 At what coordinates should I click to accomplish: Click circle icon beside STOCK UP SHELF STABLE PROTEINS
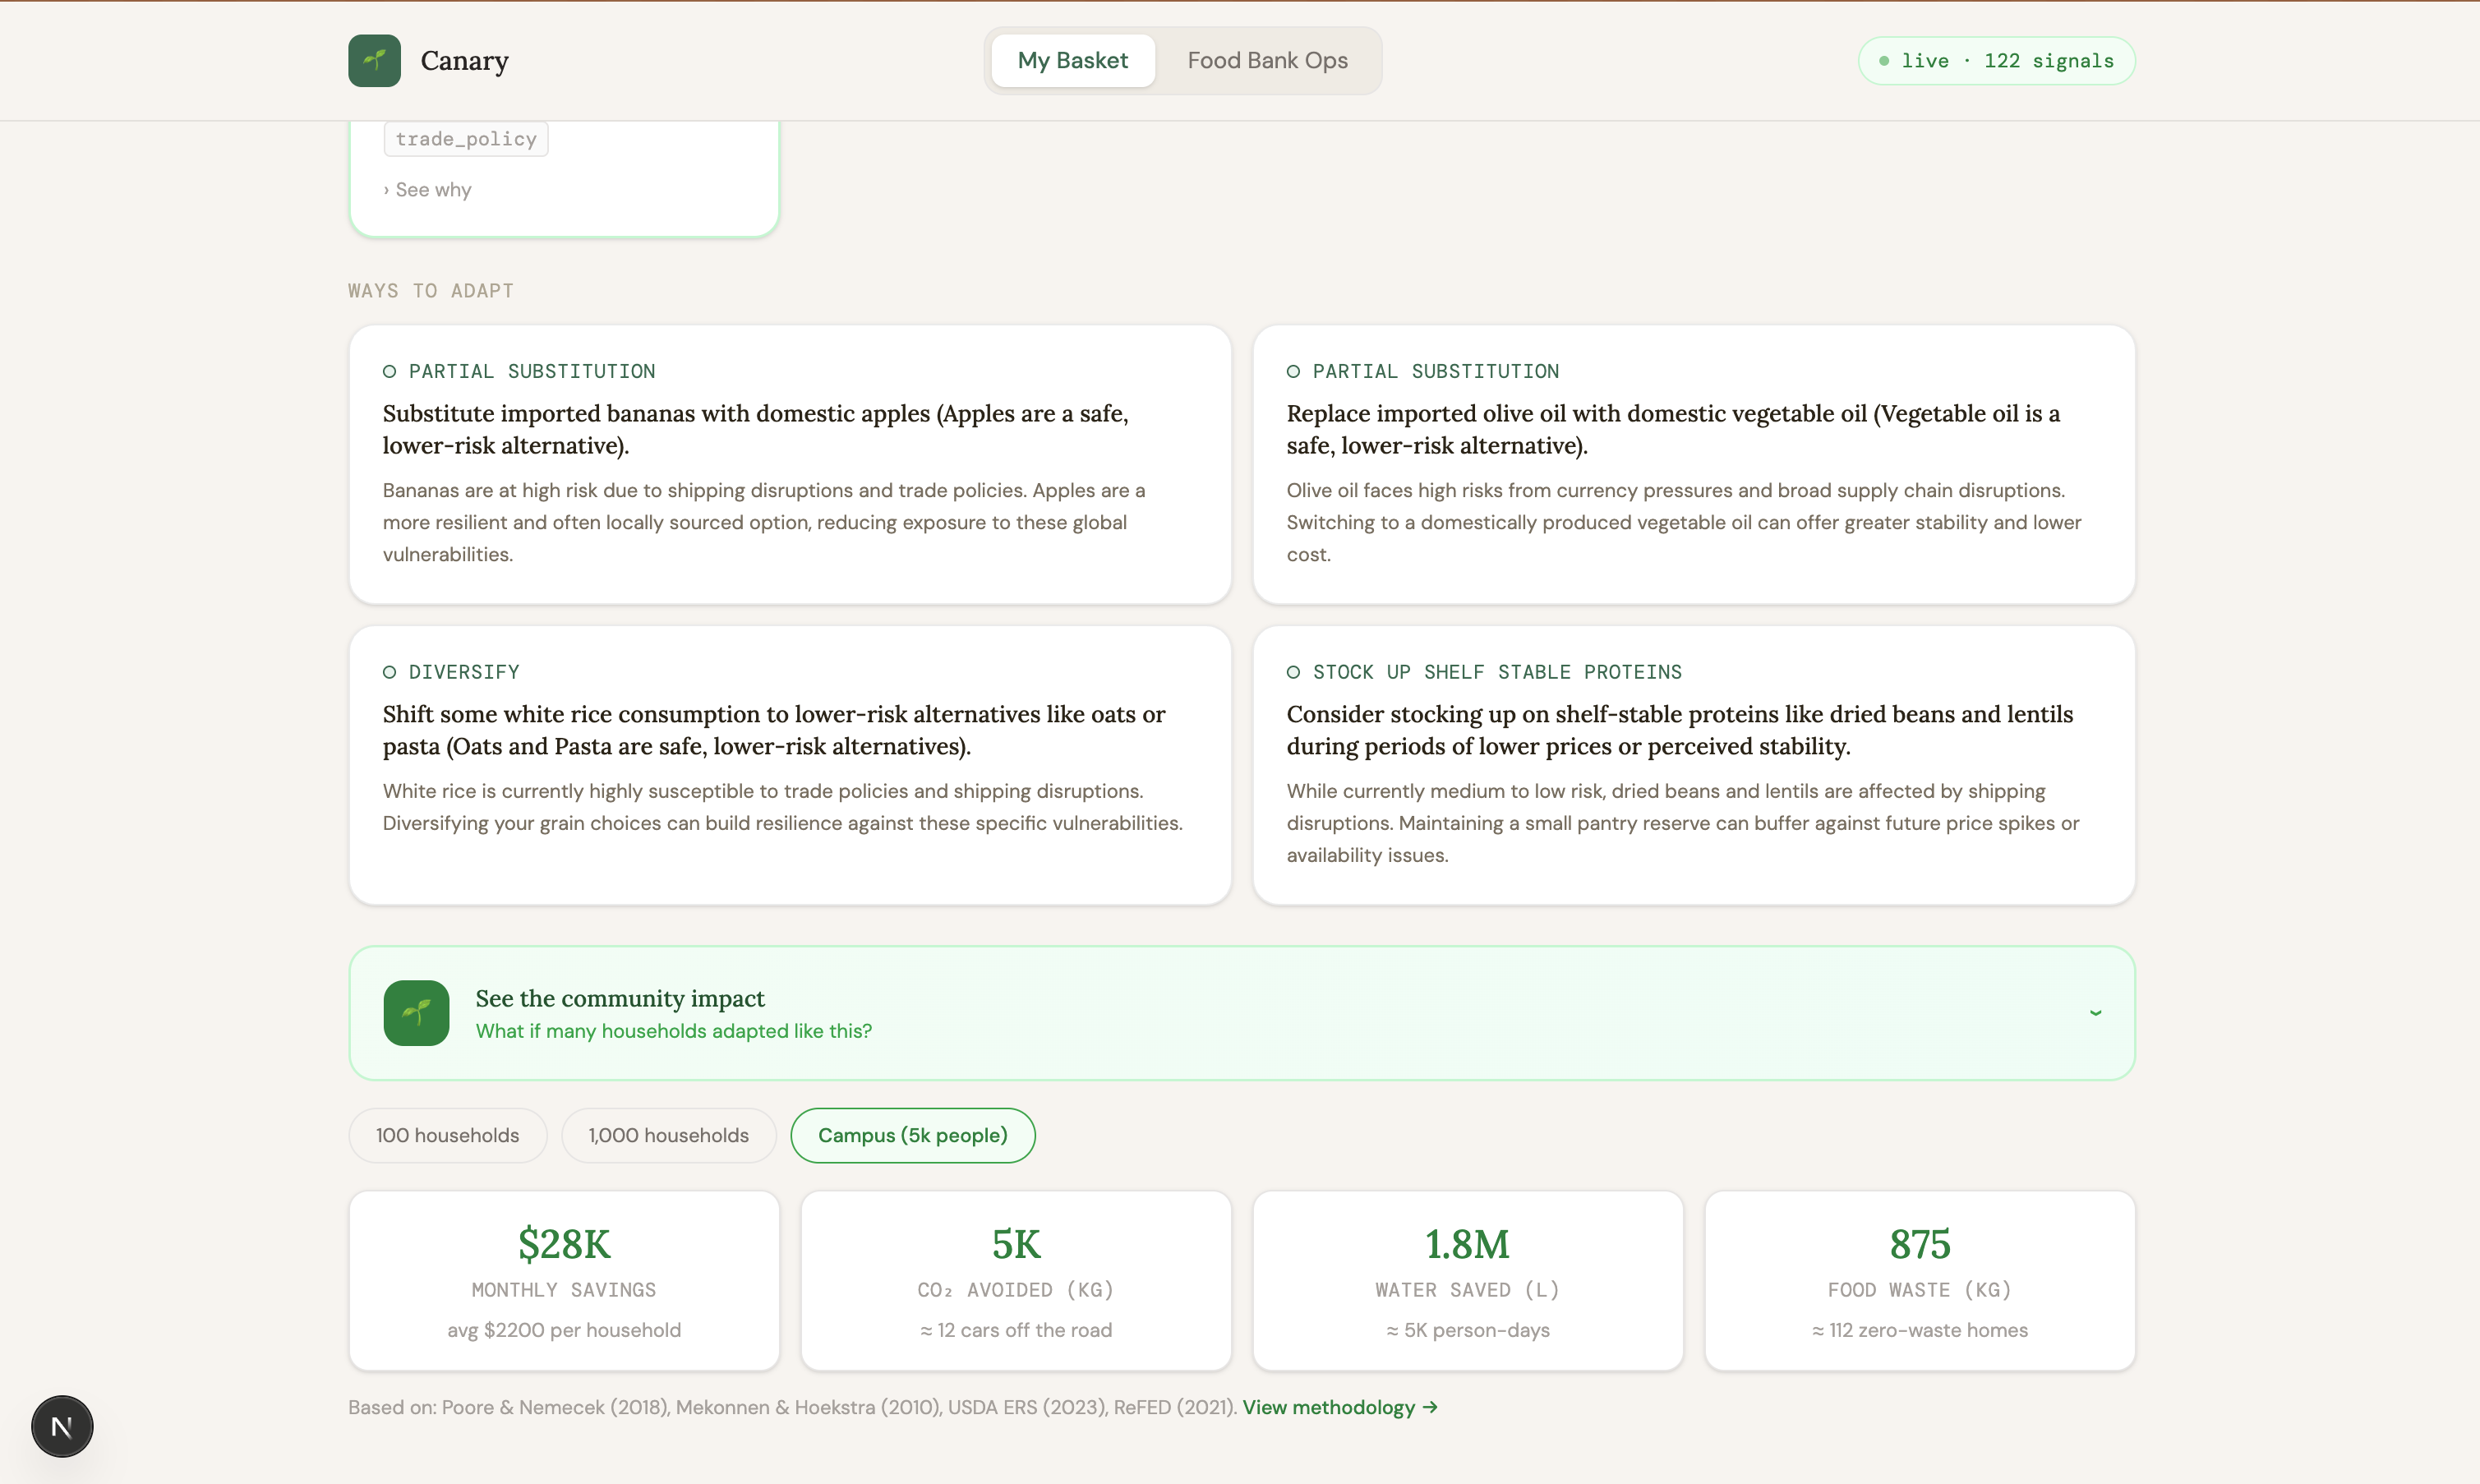pyautogui.click(x=1293, y=672)
